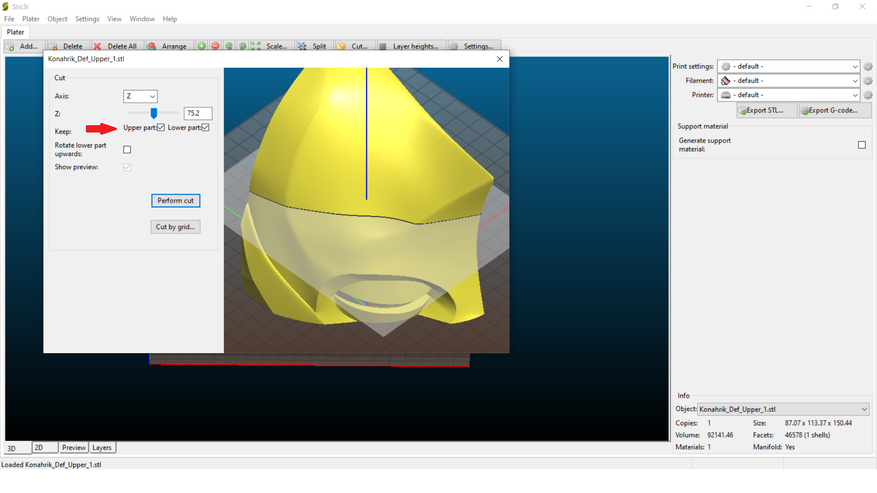
Task: Open the Printer preset dropdown
Action: click(x=789, y=95)
